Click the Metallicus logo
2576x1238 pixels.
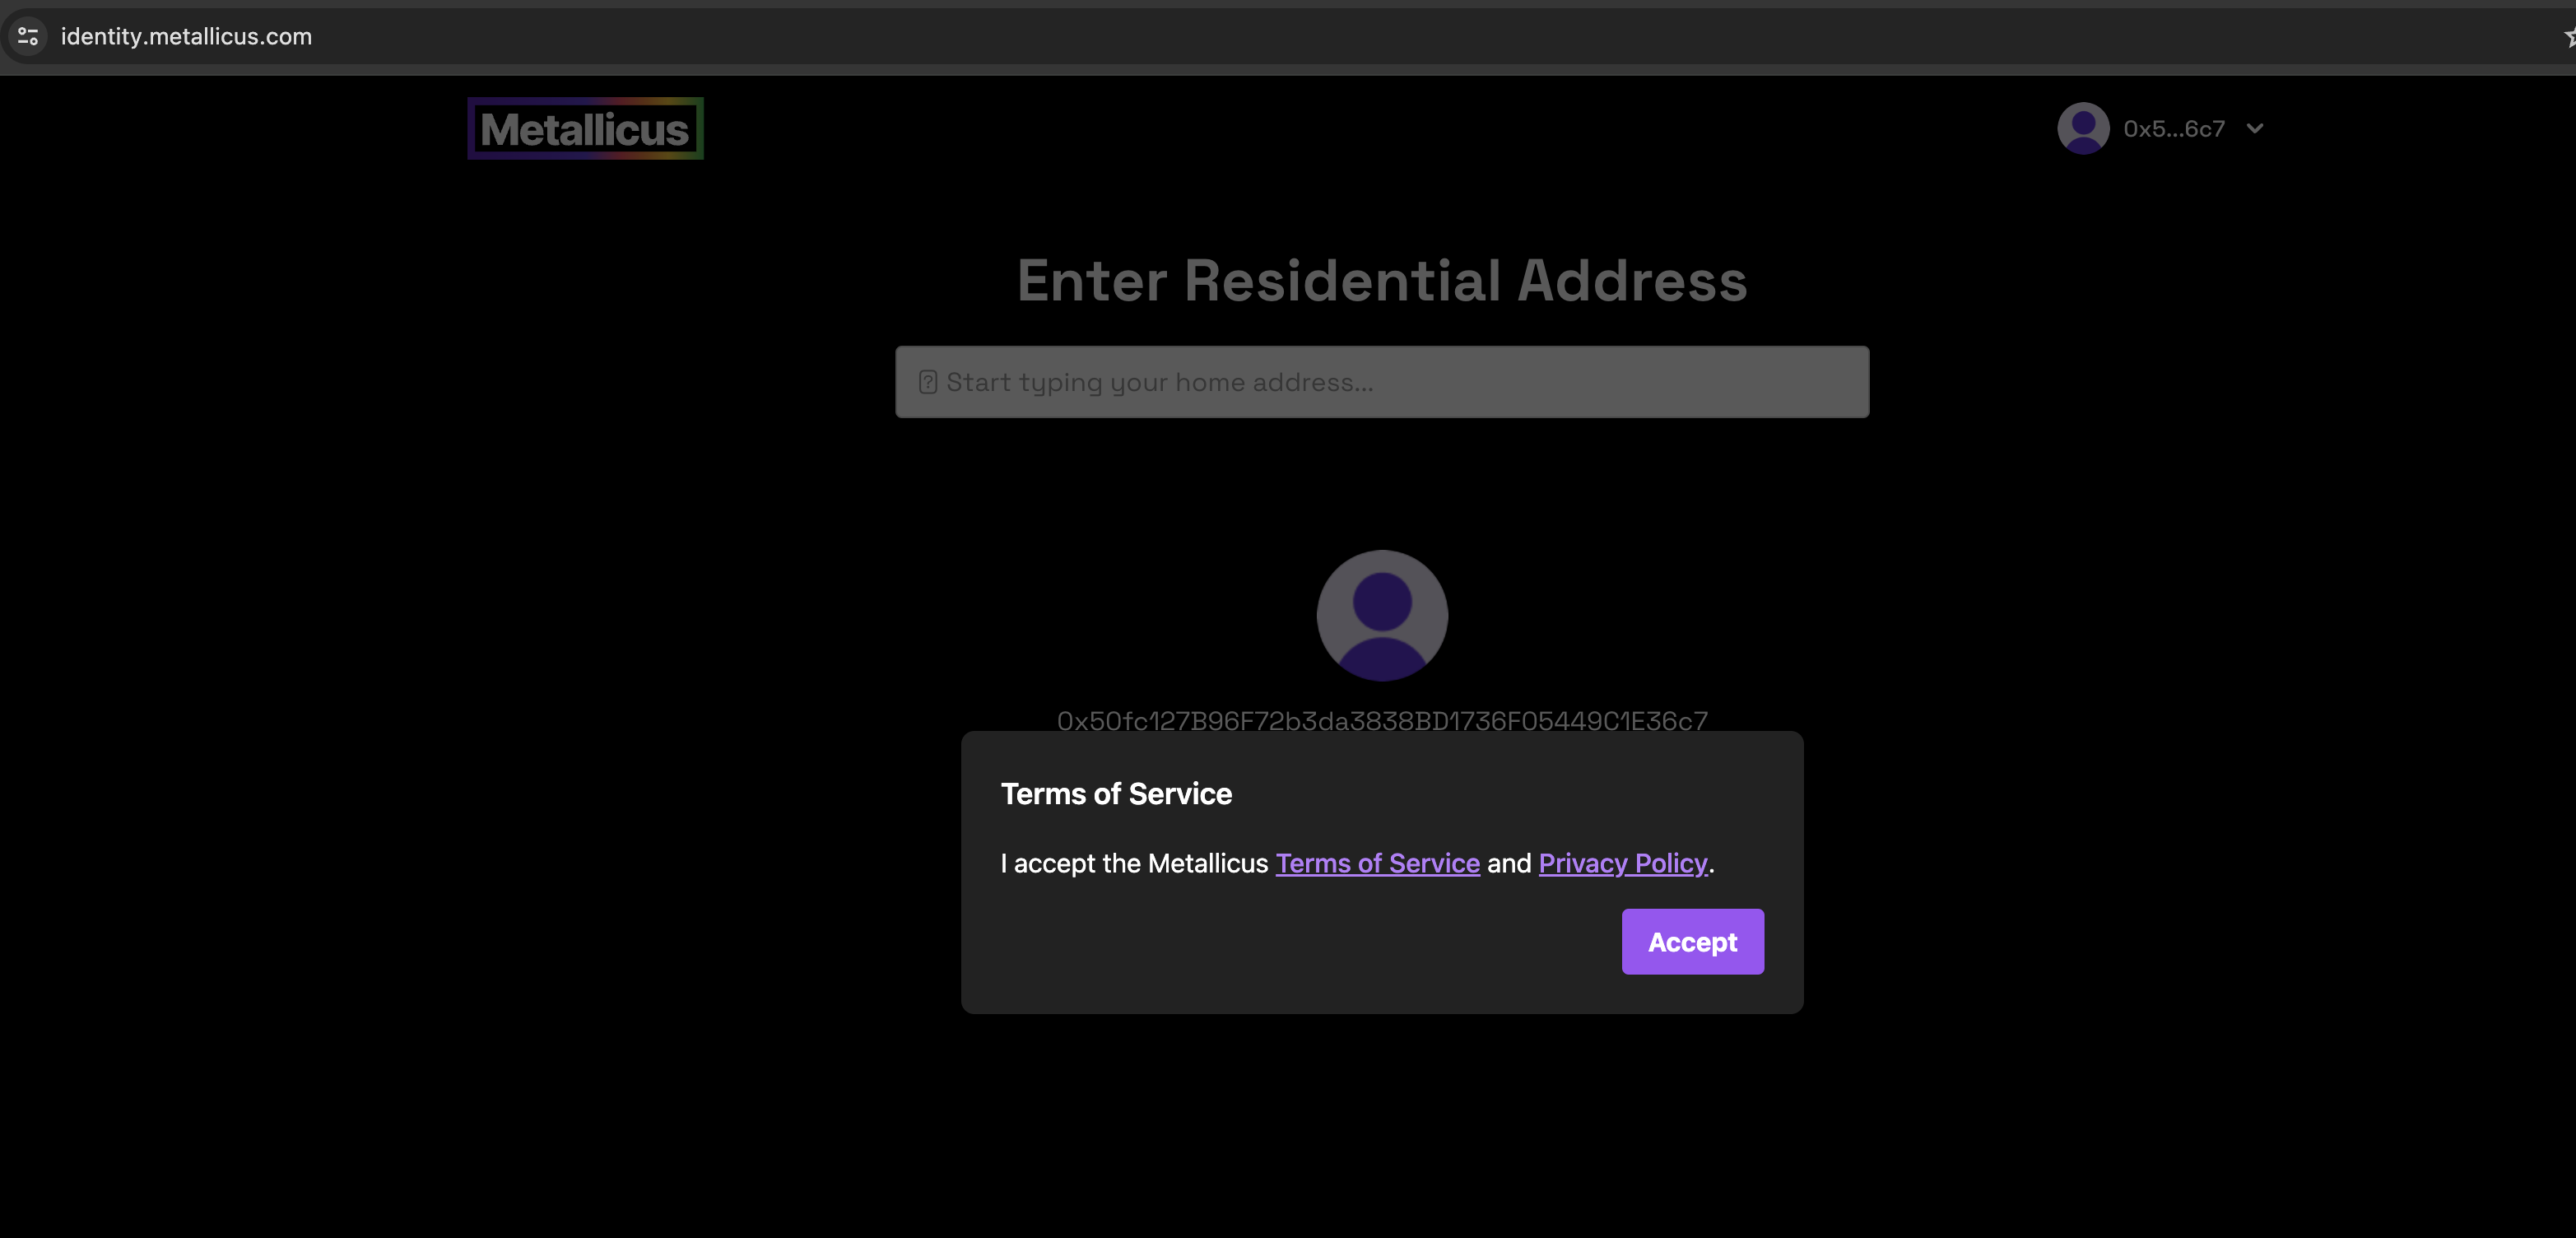585,128
